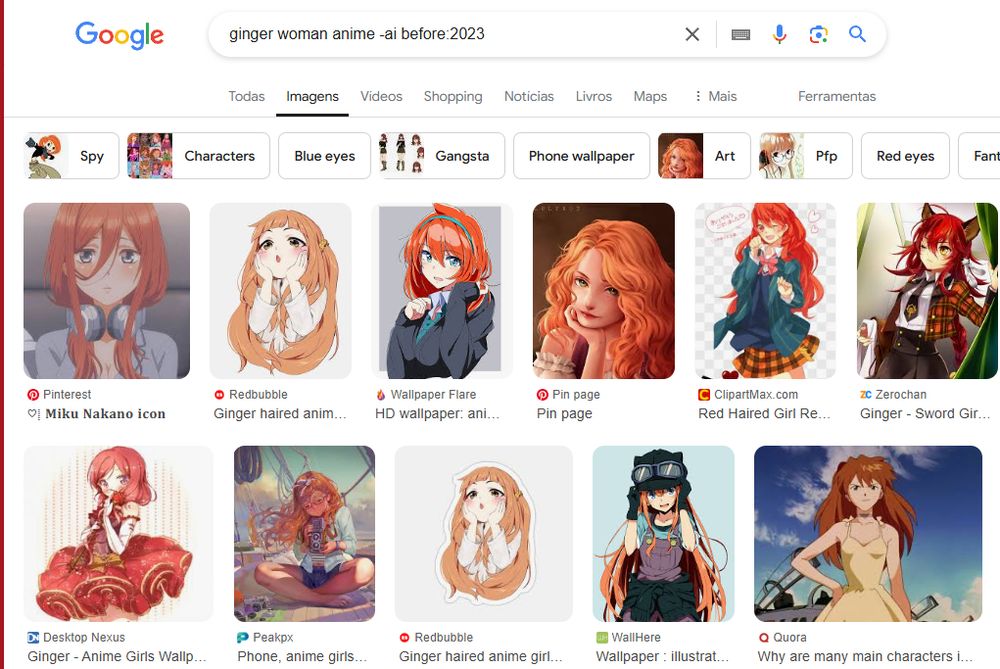Screen dimensions: 1000x669
Task: Click the Quora source name
Action: 790,637
